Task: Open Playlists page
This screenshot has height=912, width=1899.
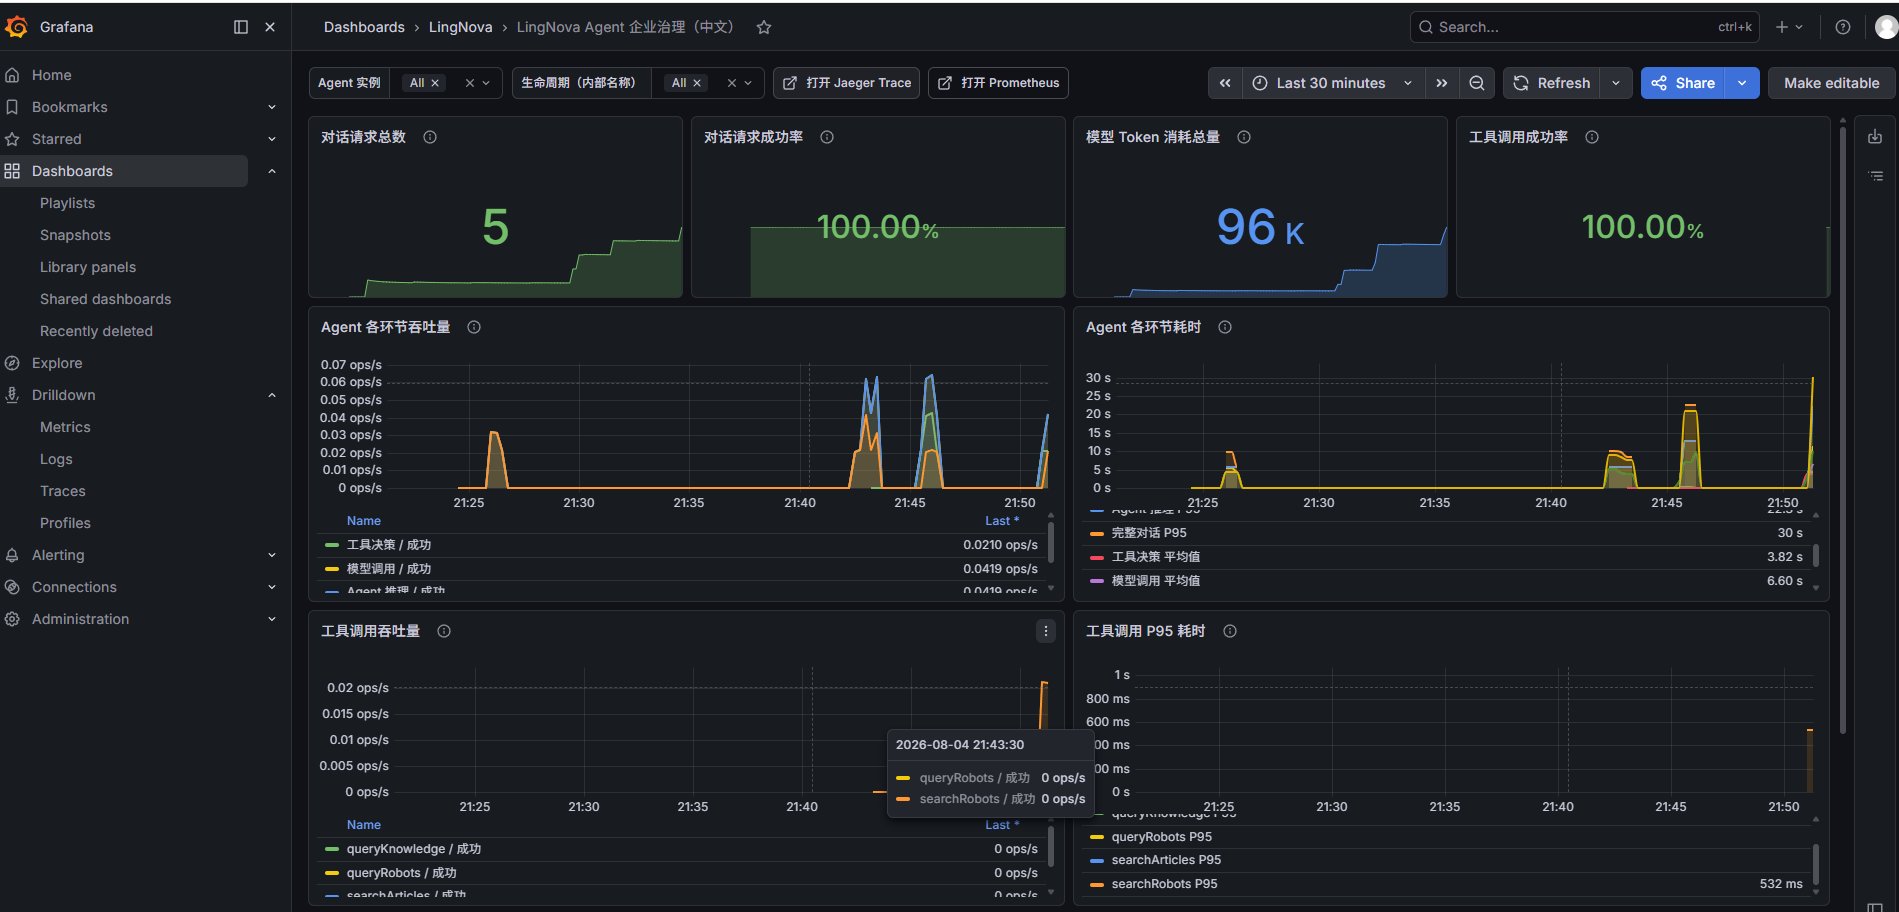Action: [67, 203]
